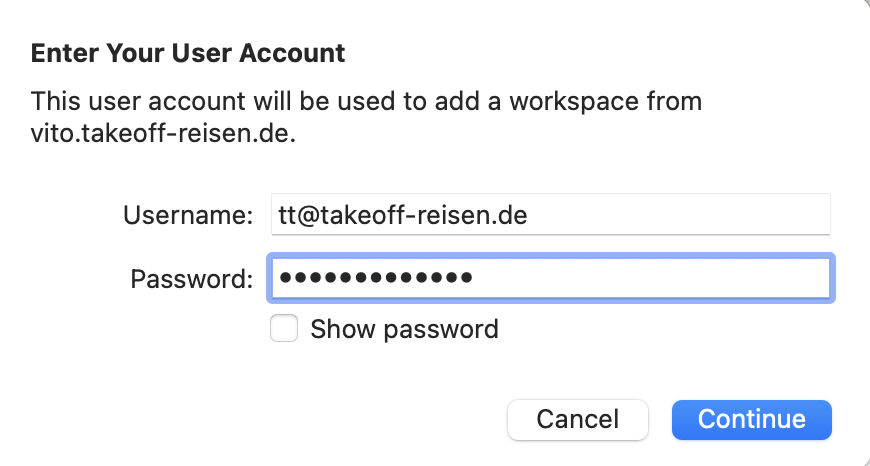Image resolution: width=870 pixels, height=466 pixels.
Task: Click the "Show password" label text
Action: 404,329
